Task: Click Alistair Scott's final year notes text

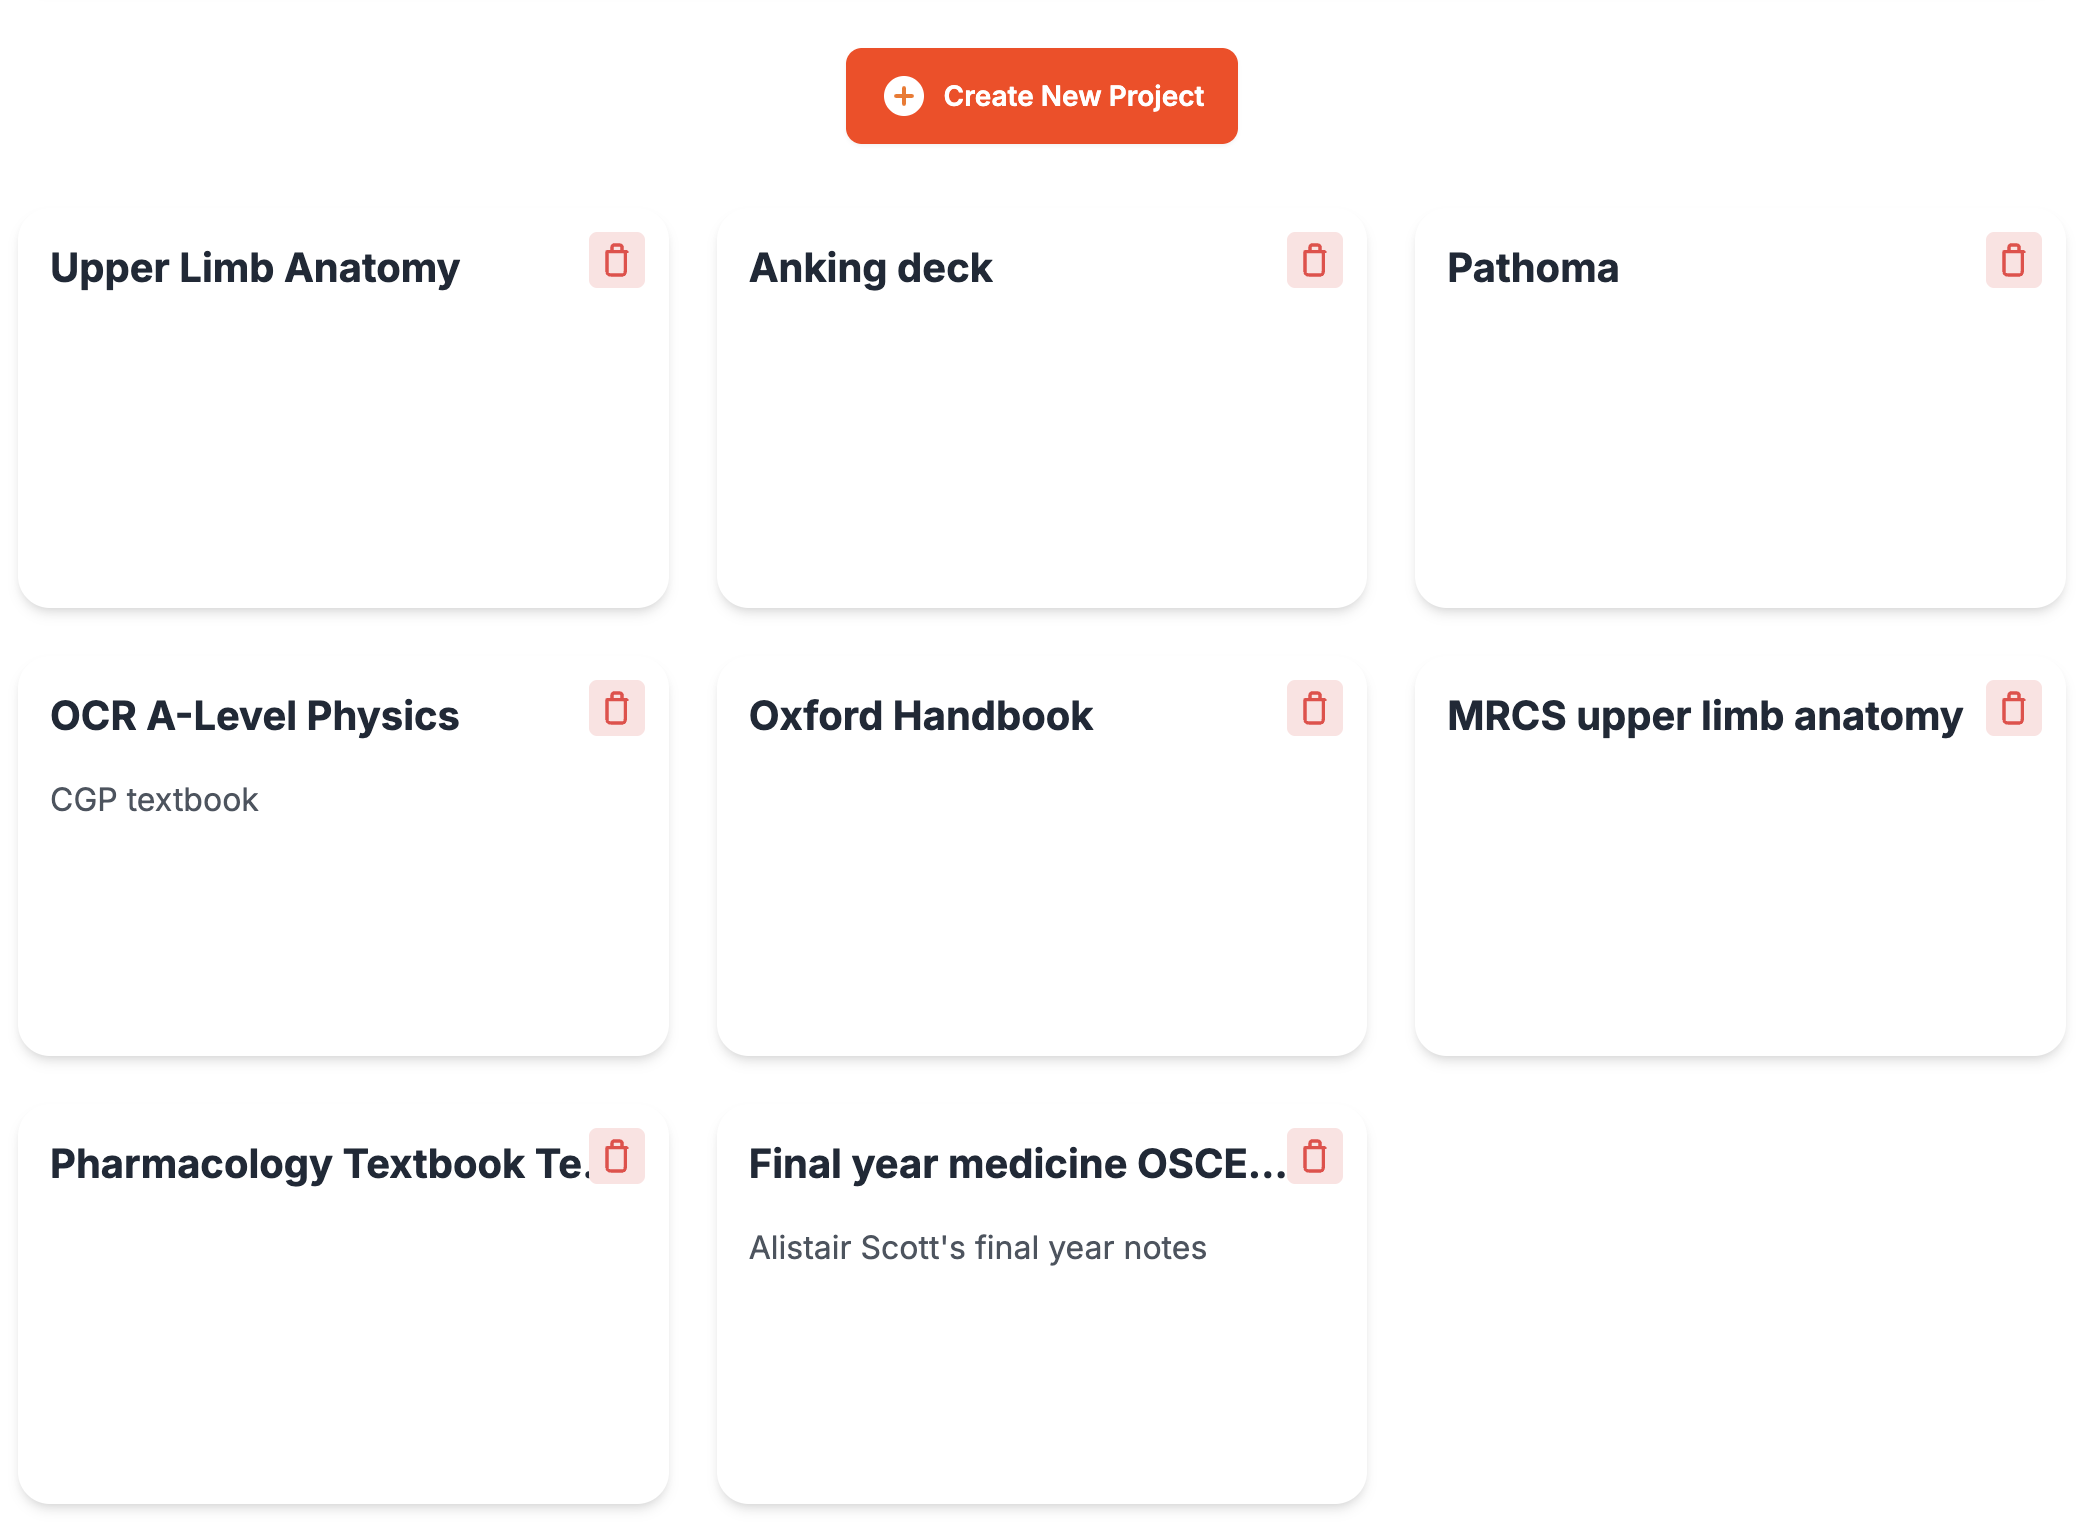Action: pyautogui.click(x=977, y=1248)
